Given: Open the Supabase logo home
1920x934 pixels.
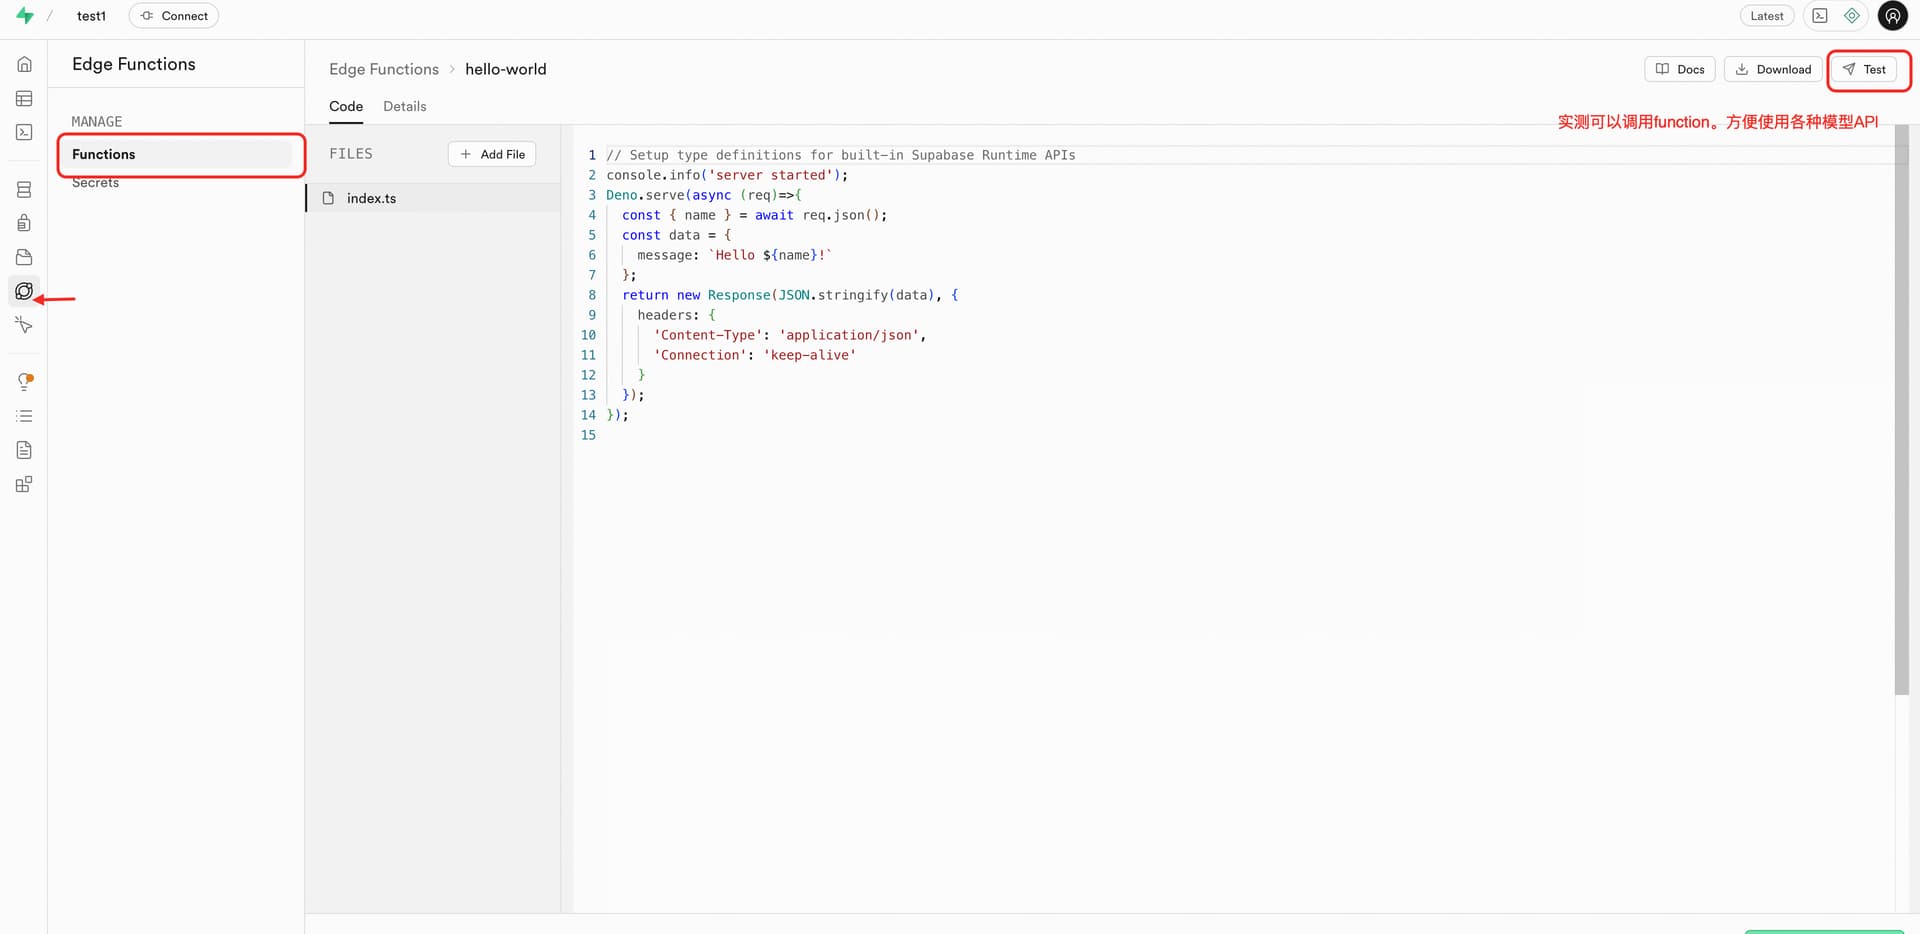Looking at the screenshot, I should click(x=25, y=16).
